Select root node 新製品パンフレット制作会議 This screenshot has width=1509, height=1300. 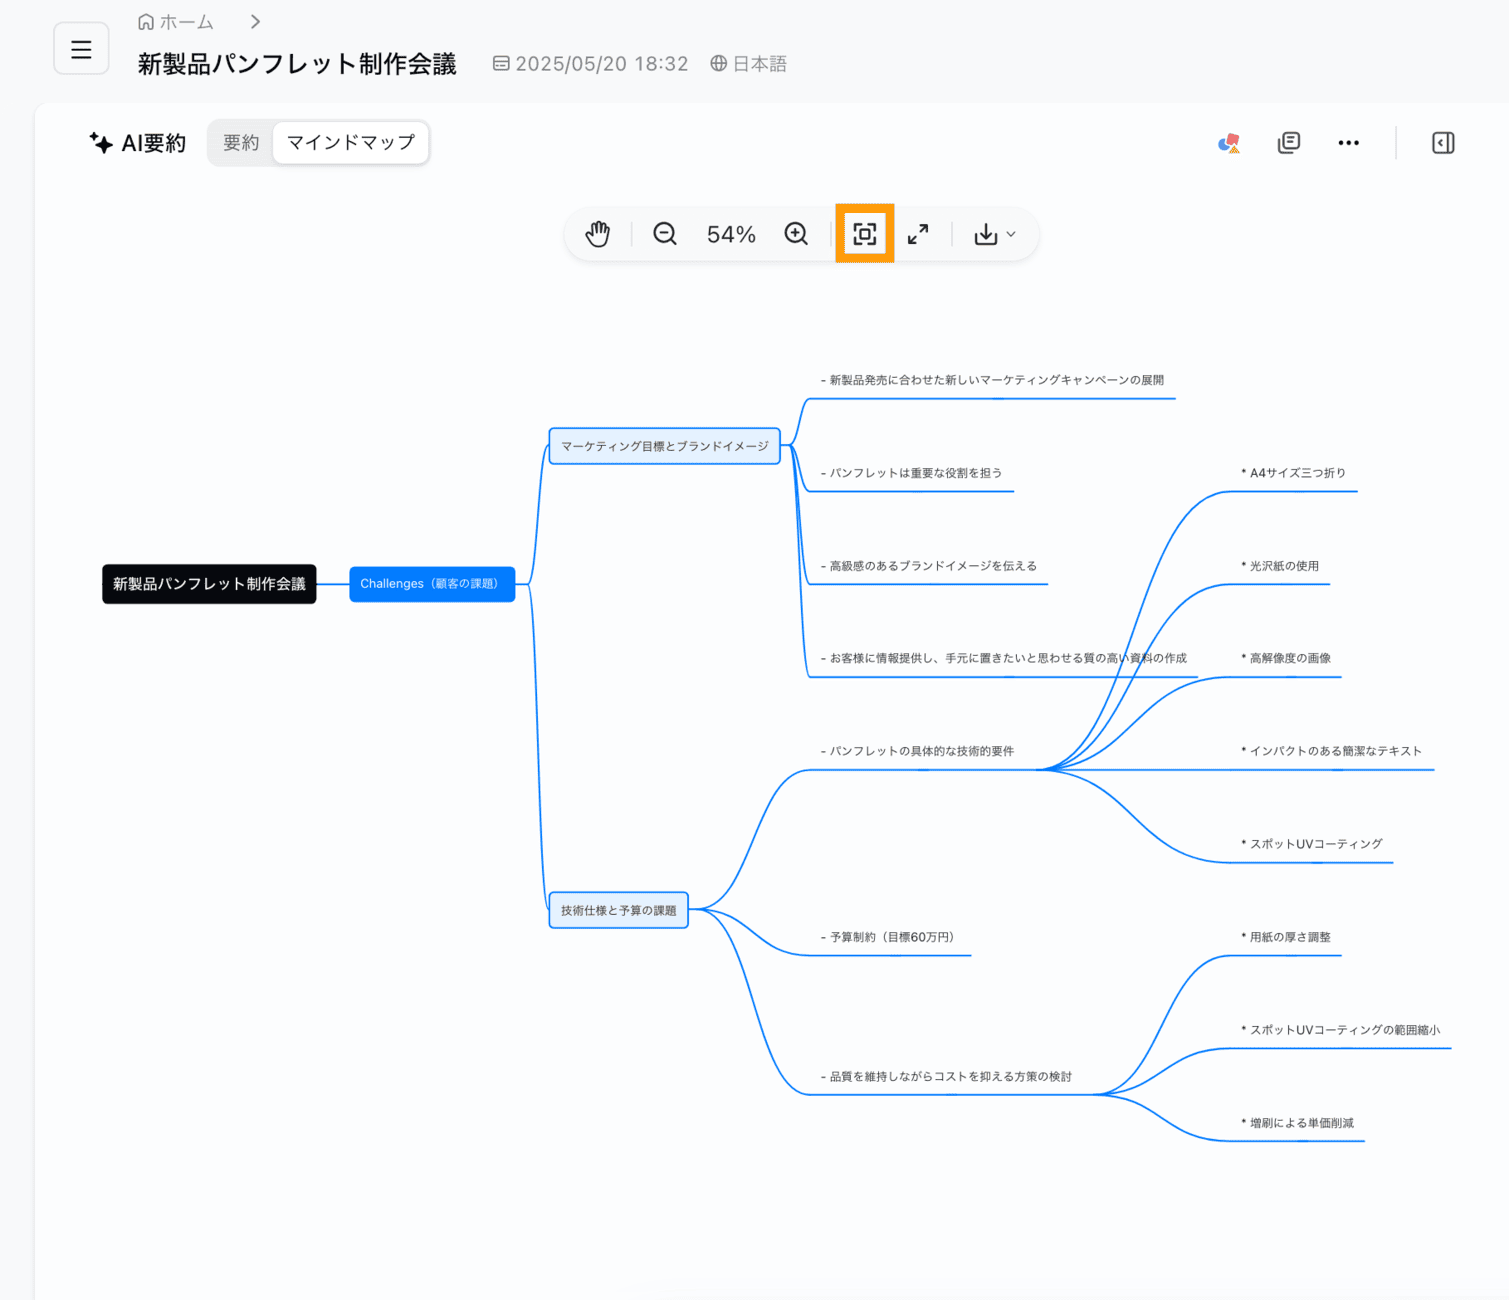point(209,584)
